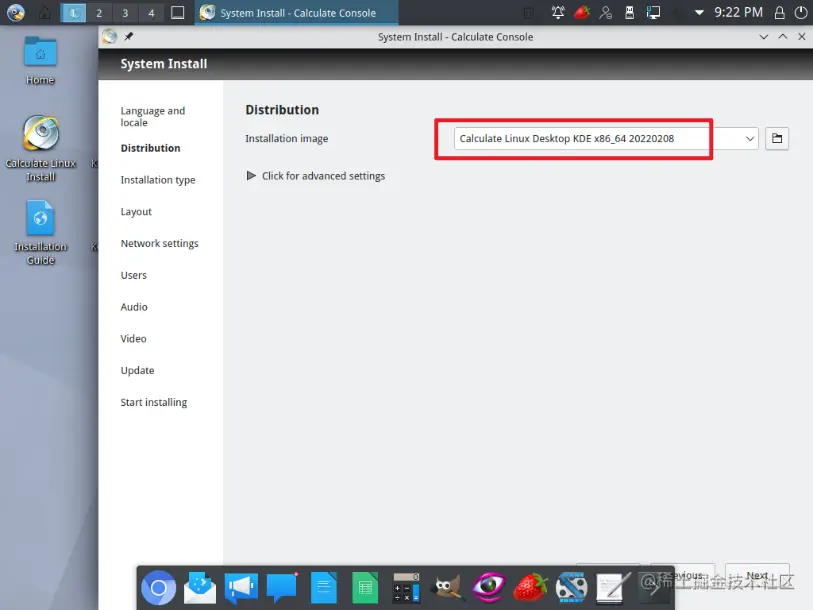Open the Layout step

click(136, 212)
